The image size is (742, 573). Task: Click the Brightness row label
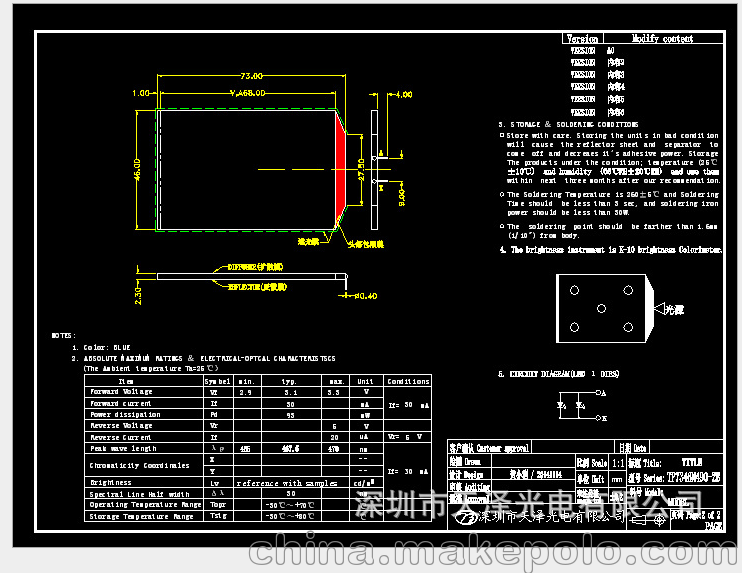(111, 483)
